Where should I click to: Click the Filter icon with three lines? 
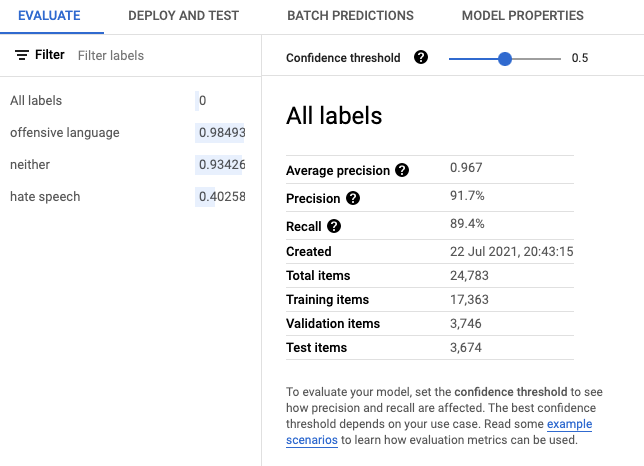point(22,55)
